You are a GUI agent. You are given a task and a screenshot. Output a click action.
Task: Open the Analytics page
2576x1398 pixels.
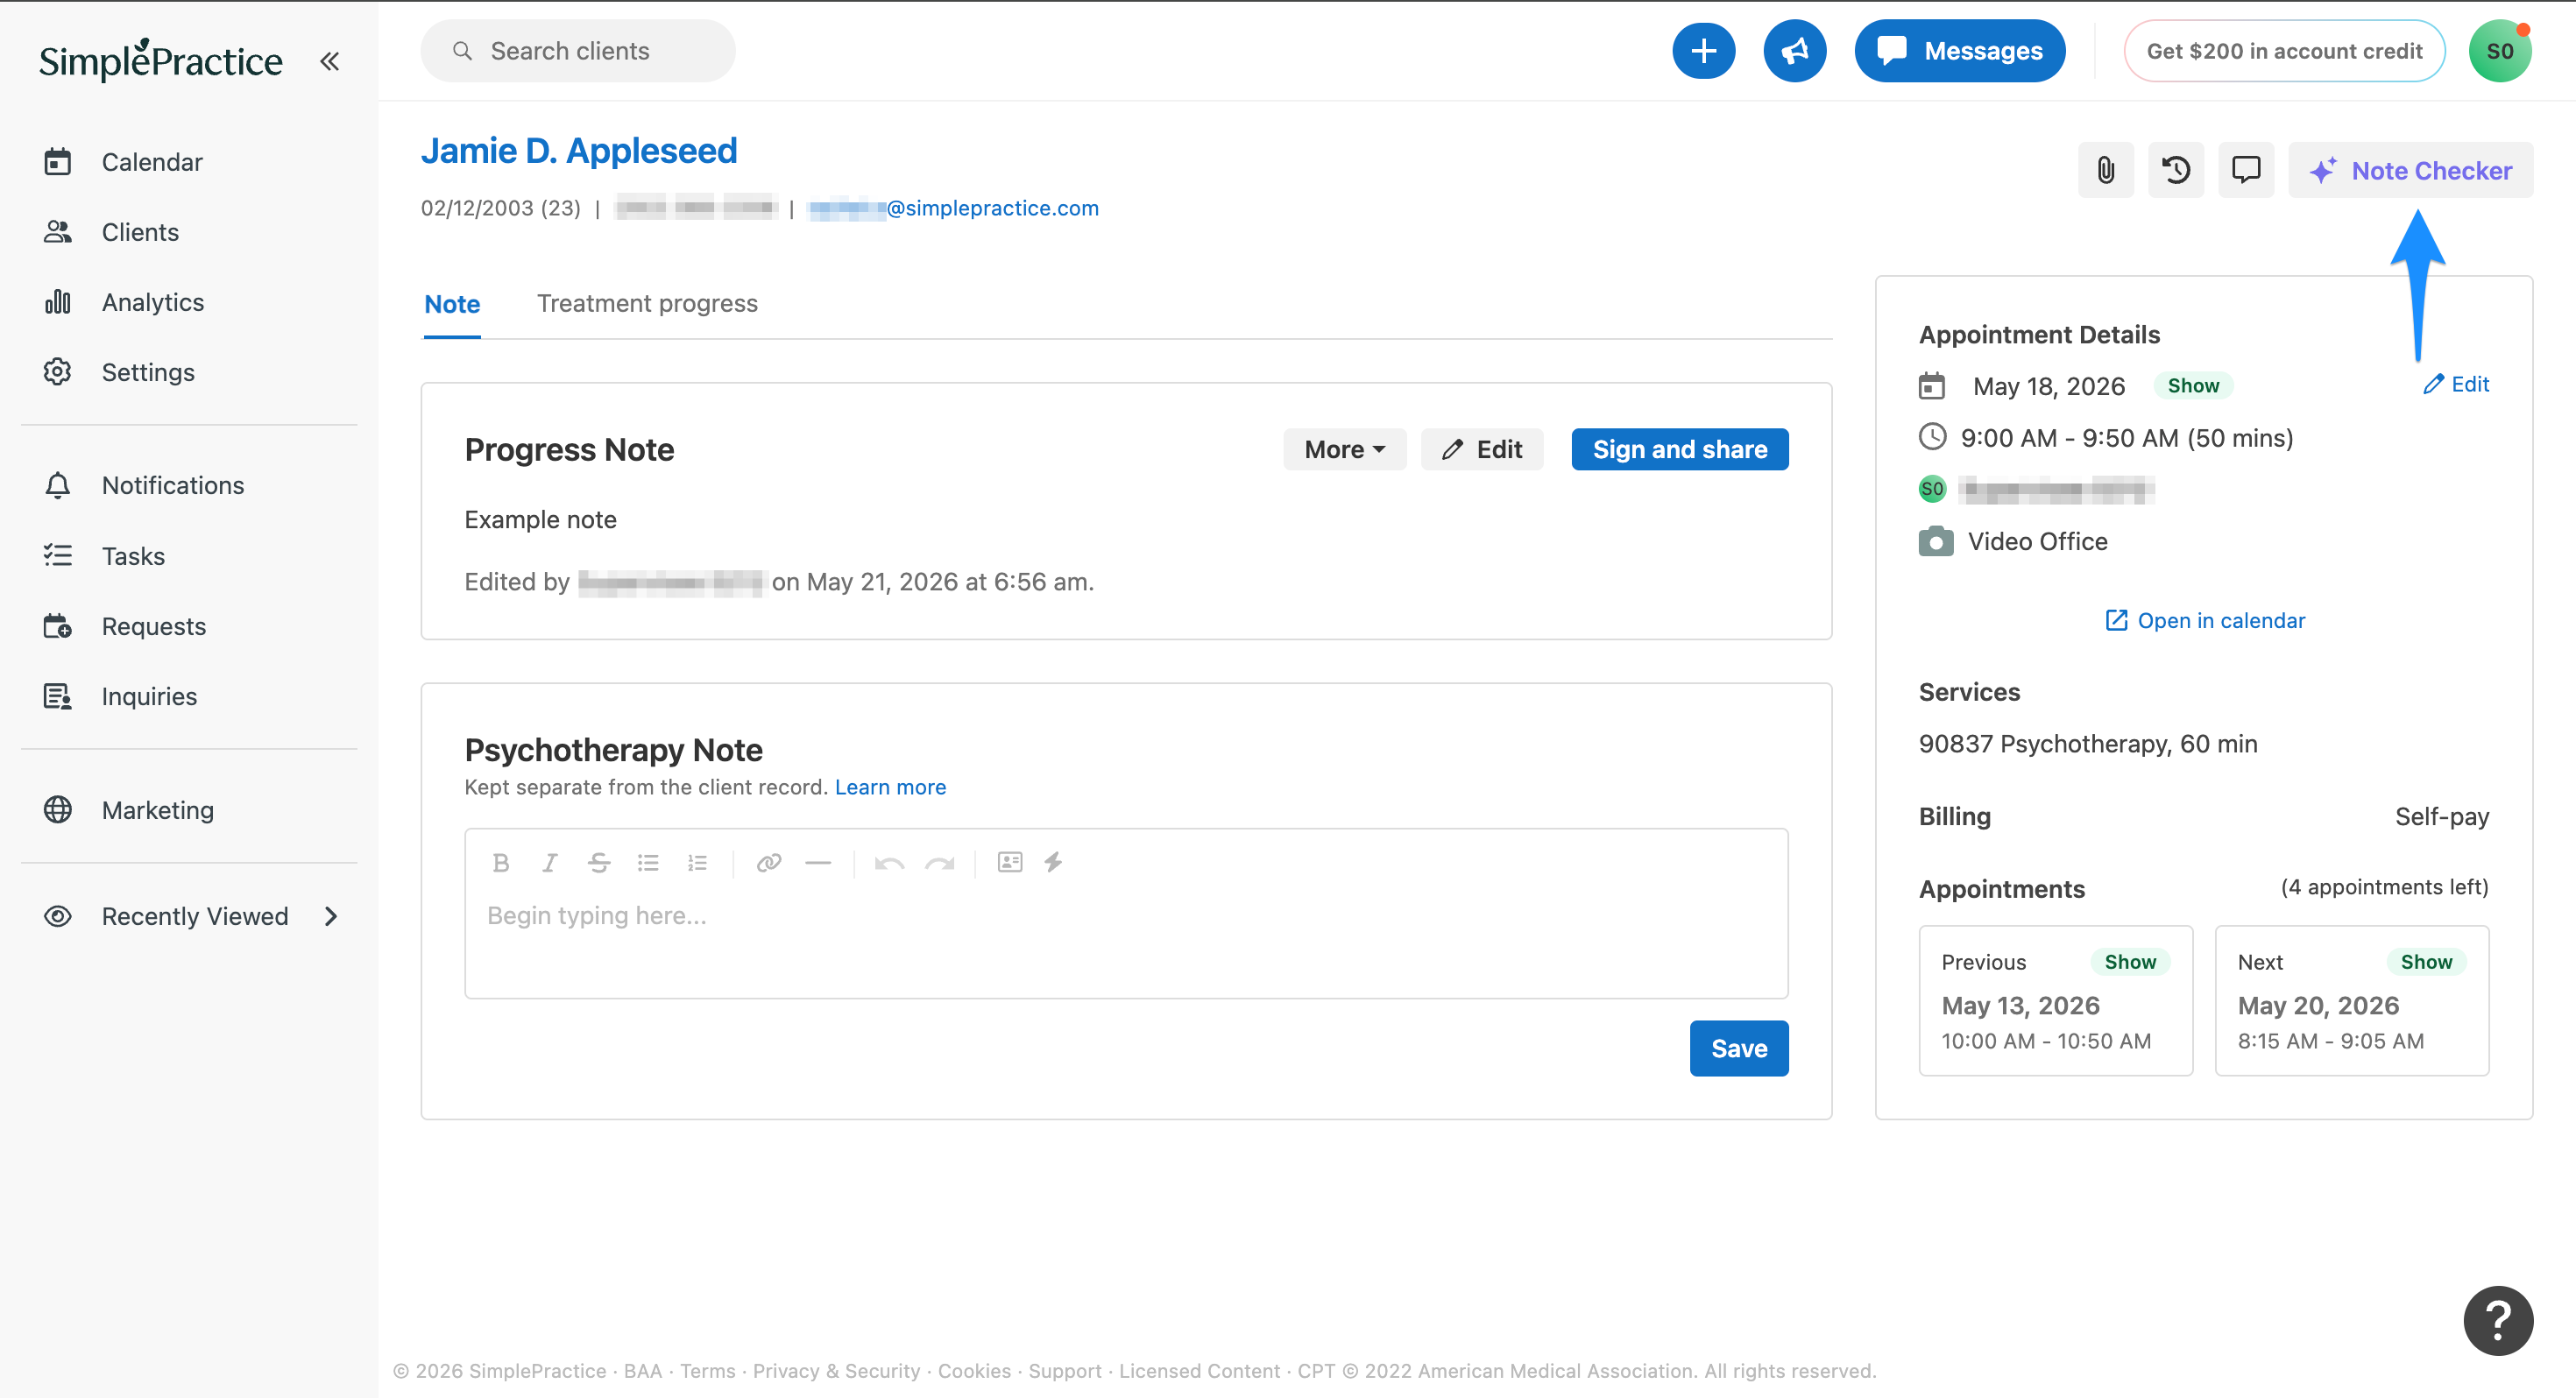pyautogui.click(x=152, y=301)
